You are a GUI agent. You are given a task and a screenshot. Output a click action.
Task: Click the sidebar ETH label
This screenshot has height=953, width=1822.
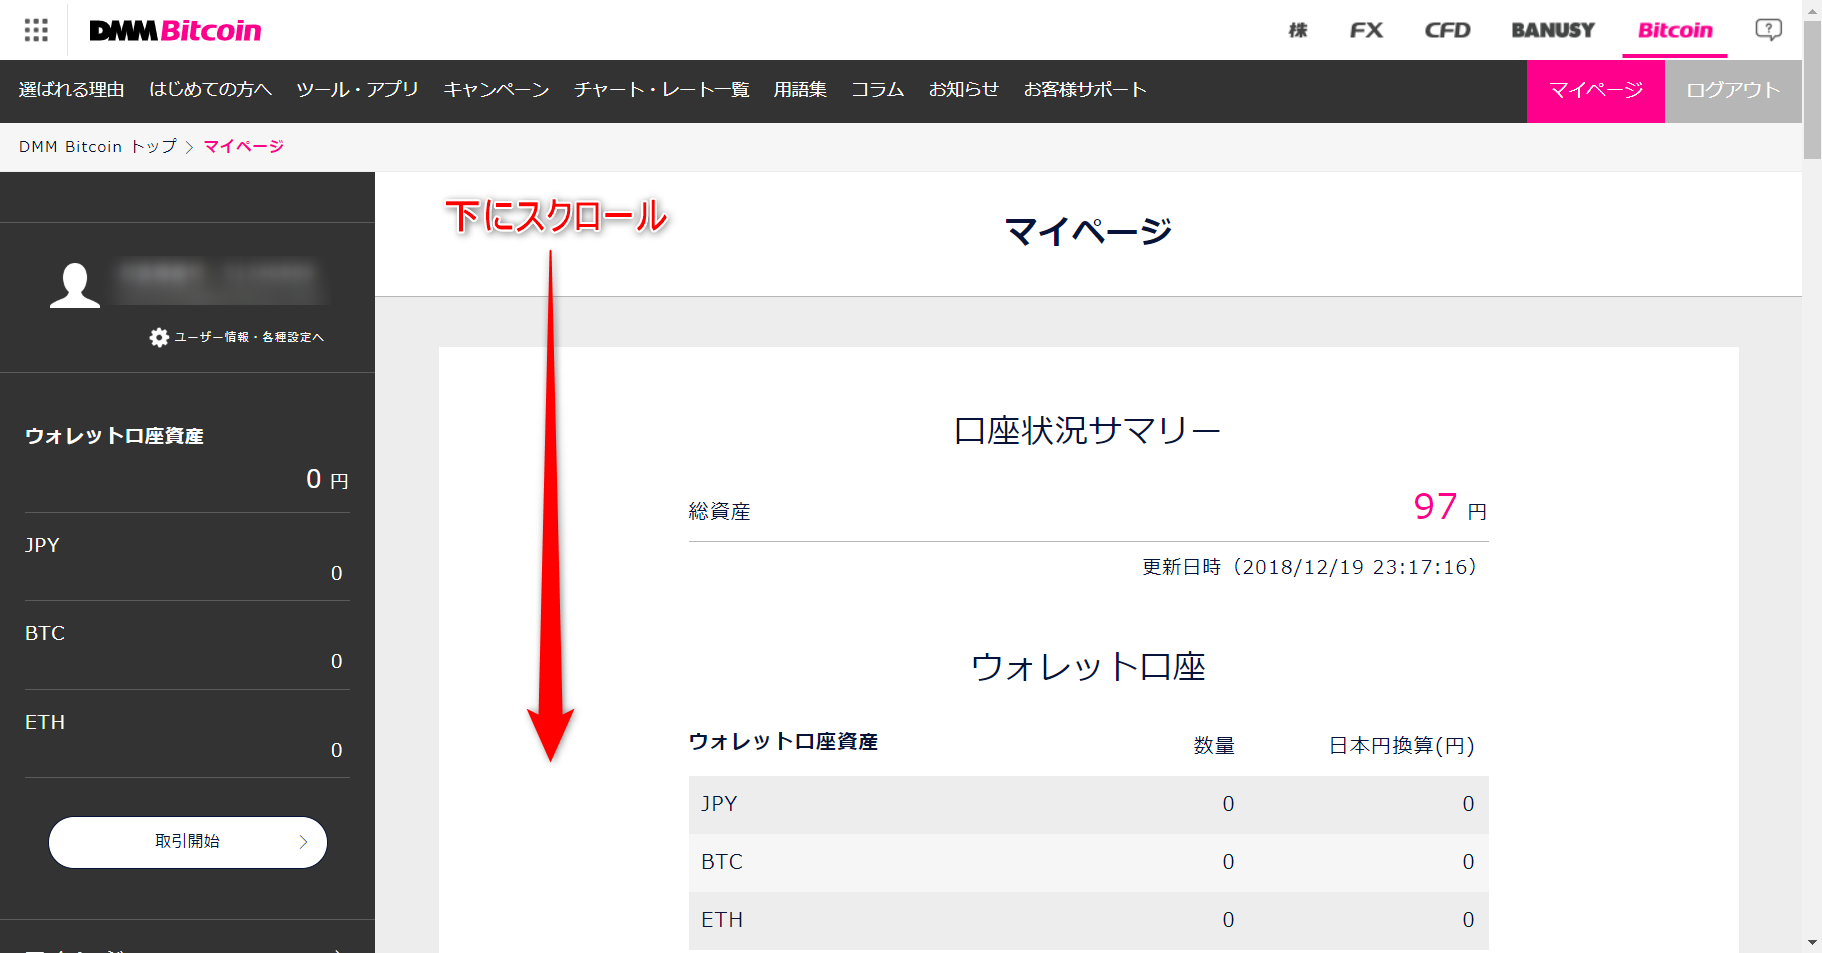tap(45, 723)
